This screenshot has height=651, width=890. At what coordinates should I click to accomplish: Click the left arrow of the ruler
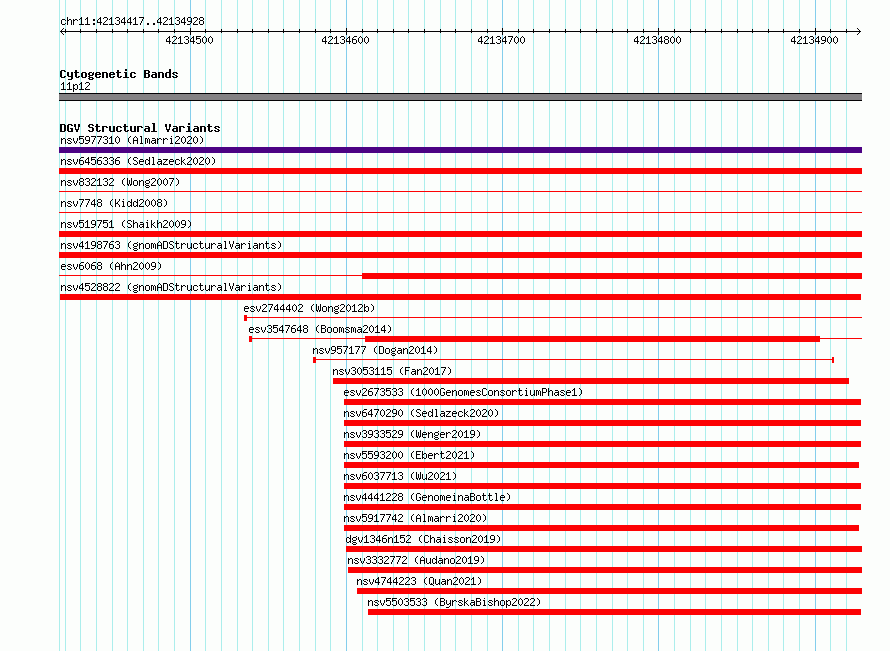(62, 31)
